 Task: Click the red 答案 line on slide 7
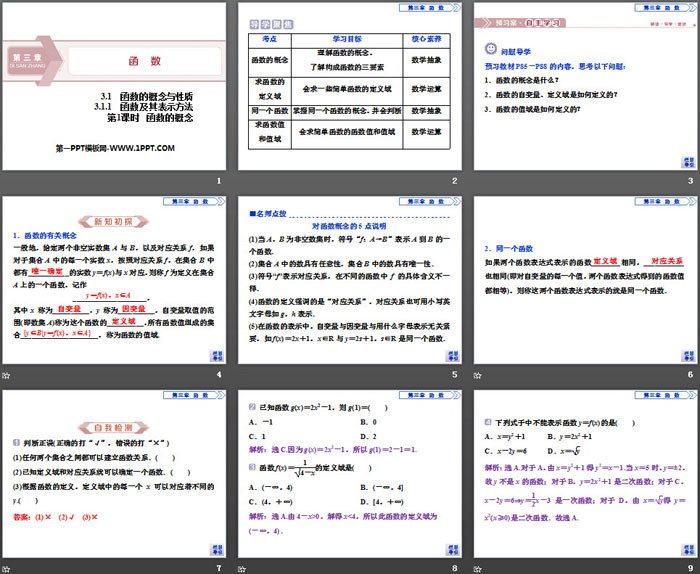click(x=55, y=517)
